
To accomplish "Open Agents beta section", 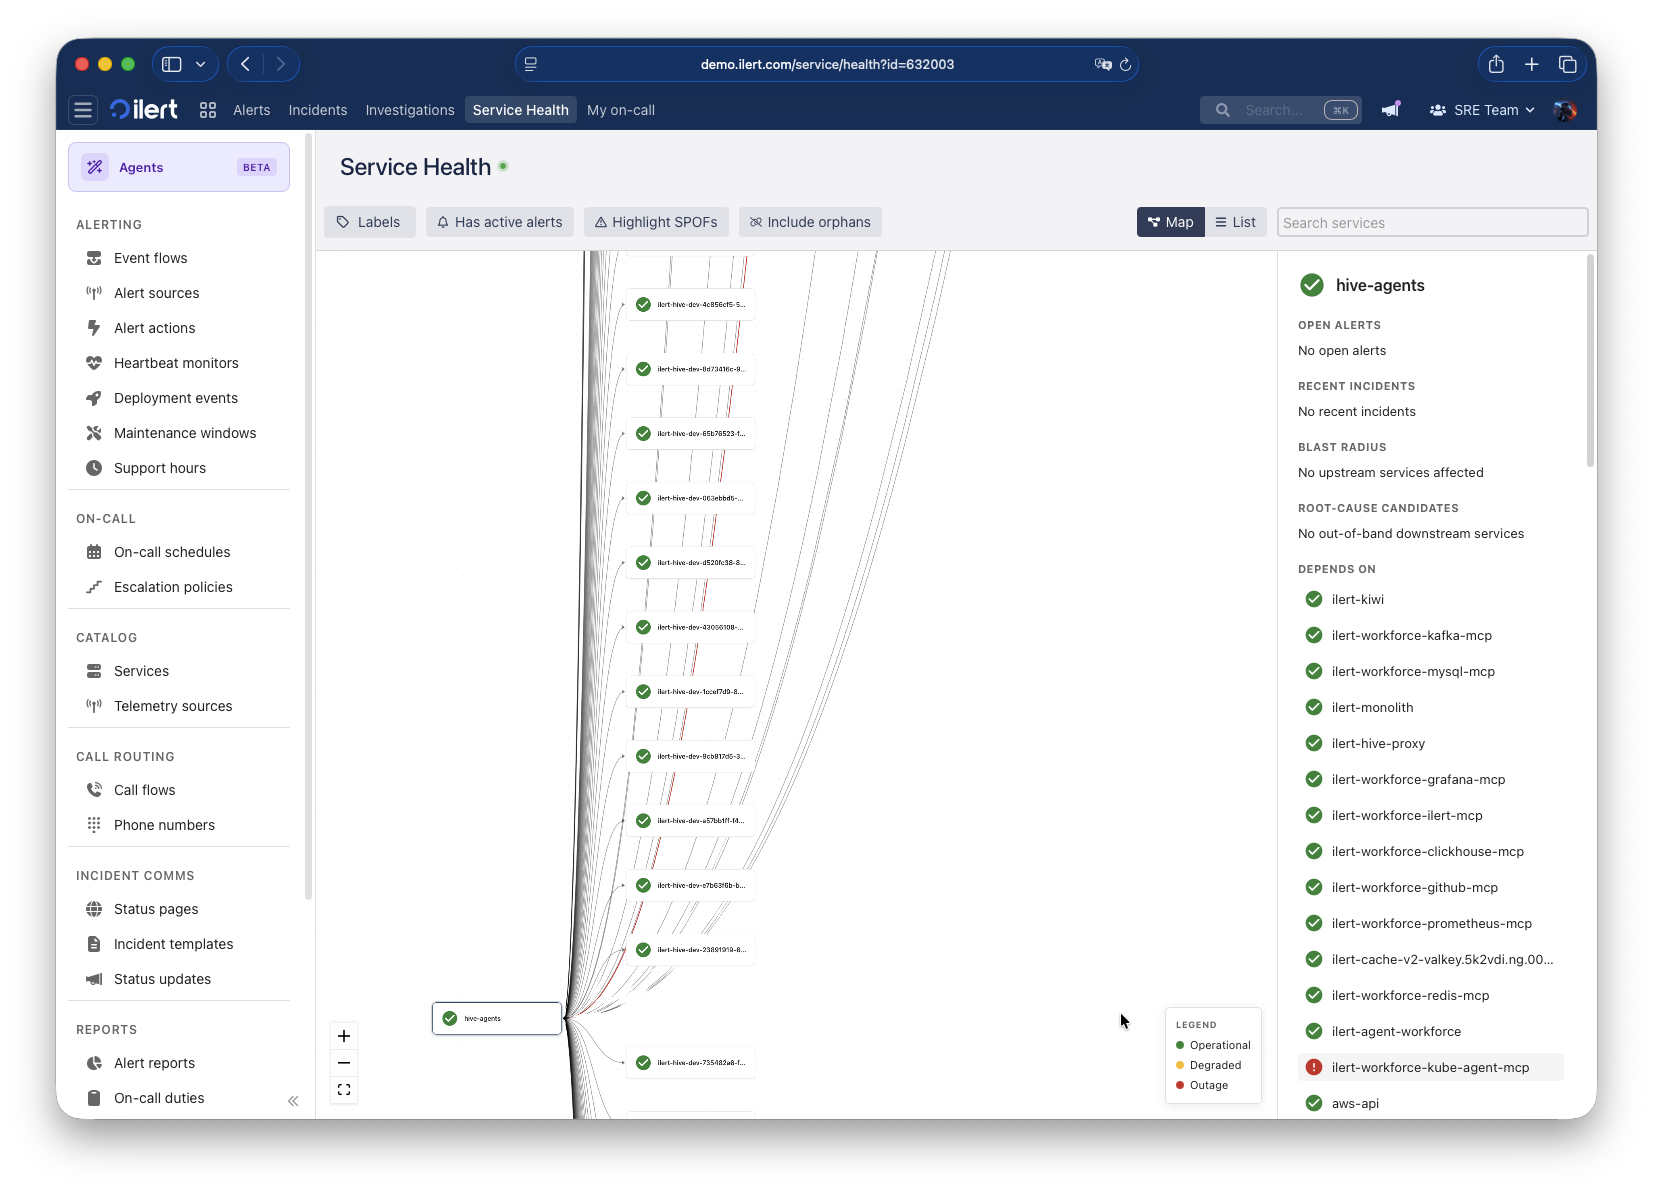I will coord(179,167).
